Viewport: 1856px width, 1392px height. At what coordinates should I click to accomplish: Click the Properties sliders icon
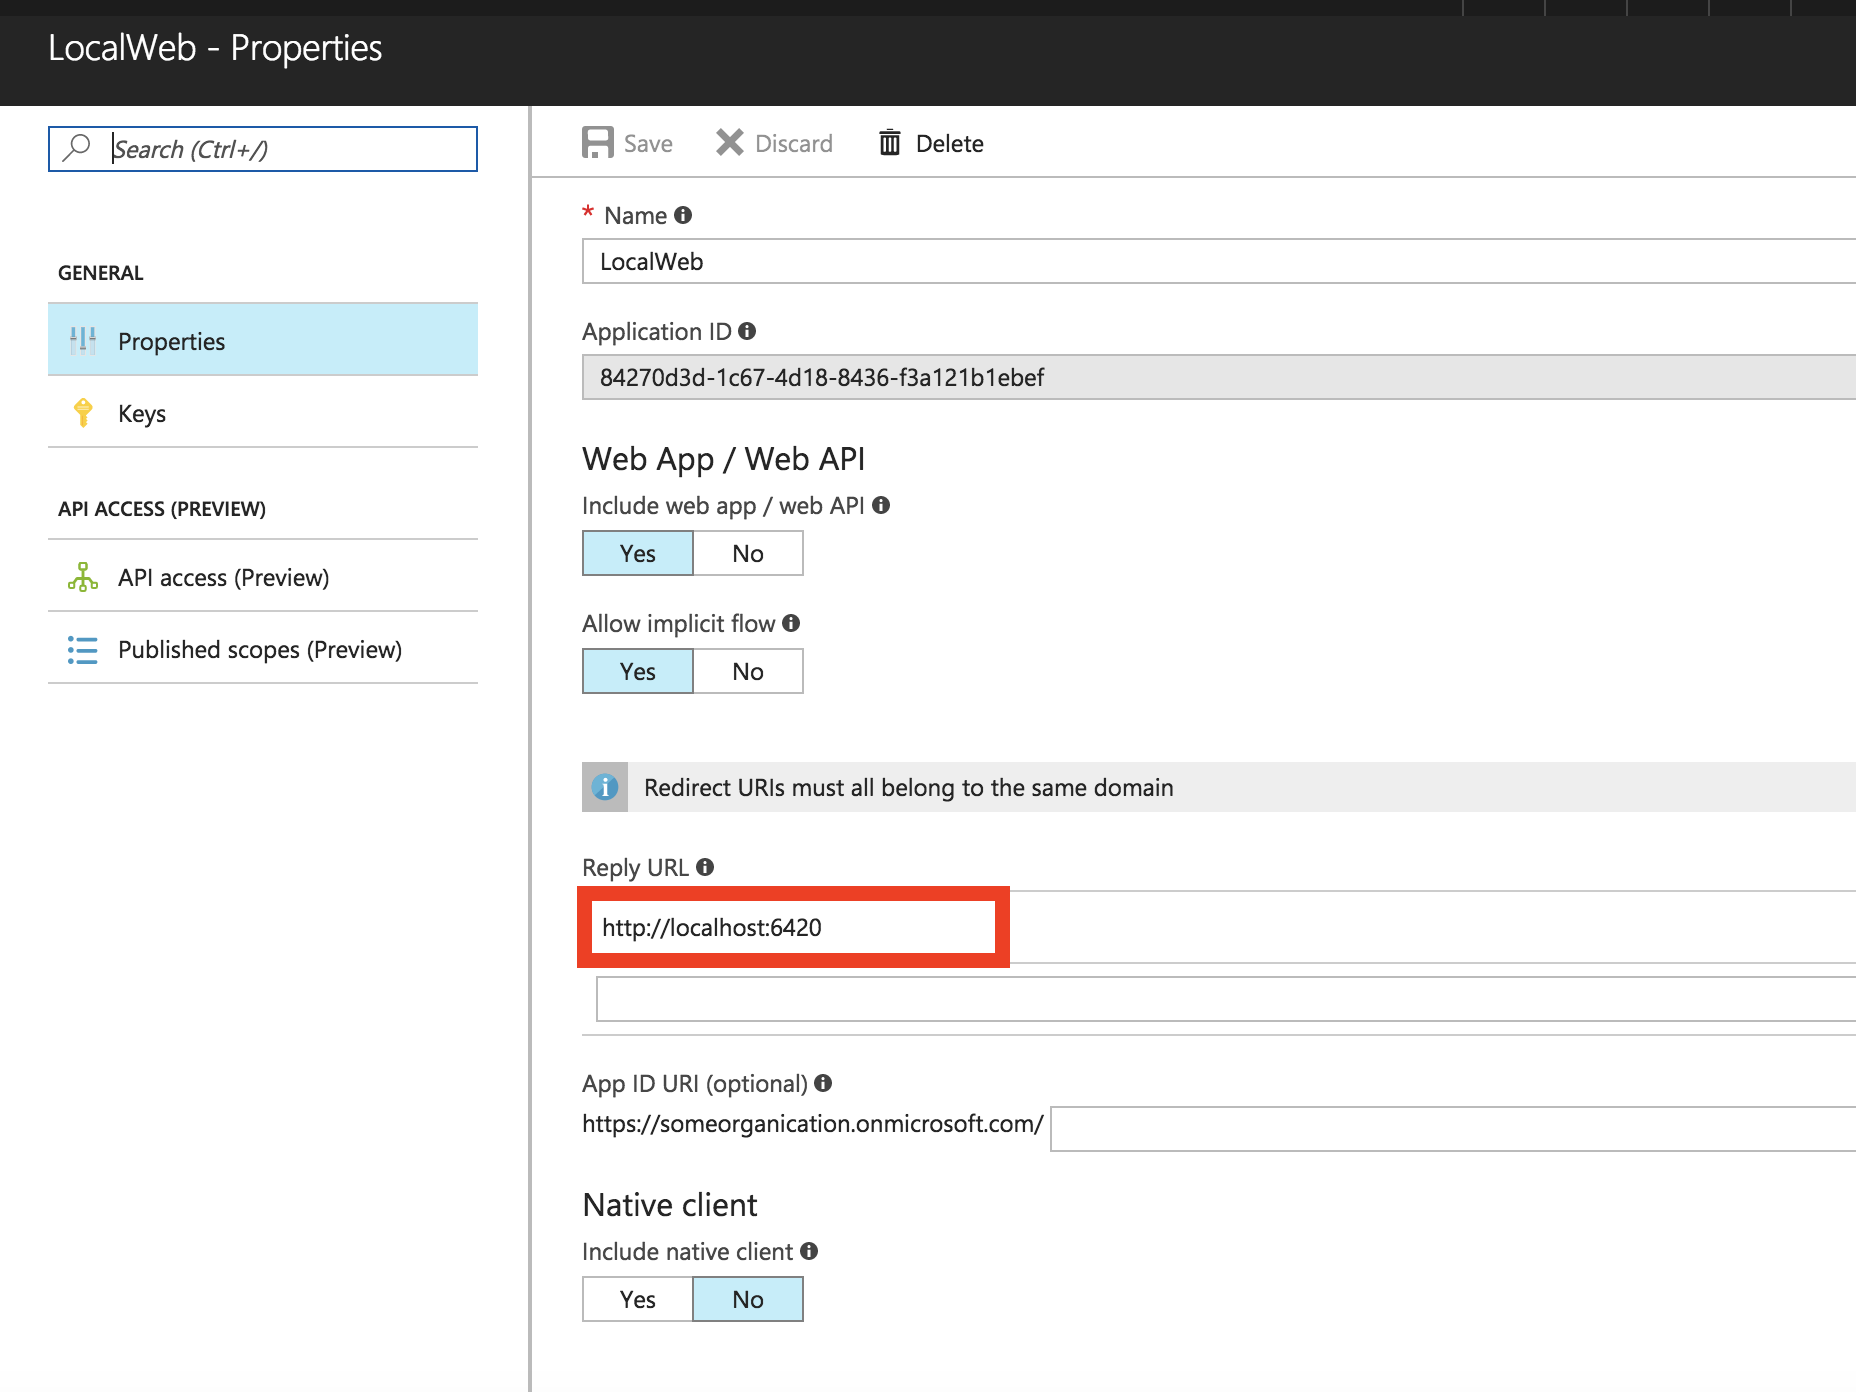[83, 341]
